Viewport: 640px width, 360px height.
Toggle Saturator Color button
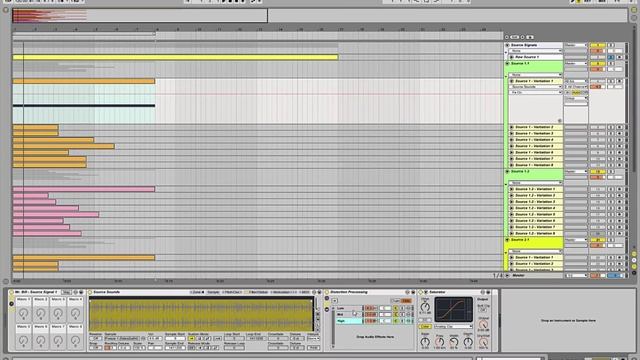(425, 327)
